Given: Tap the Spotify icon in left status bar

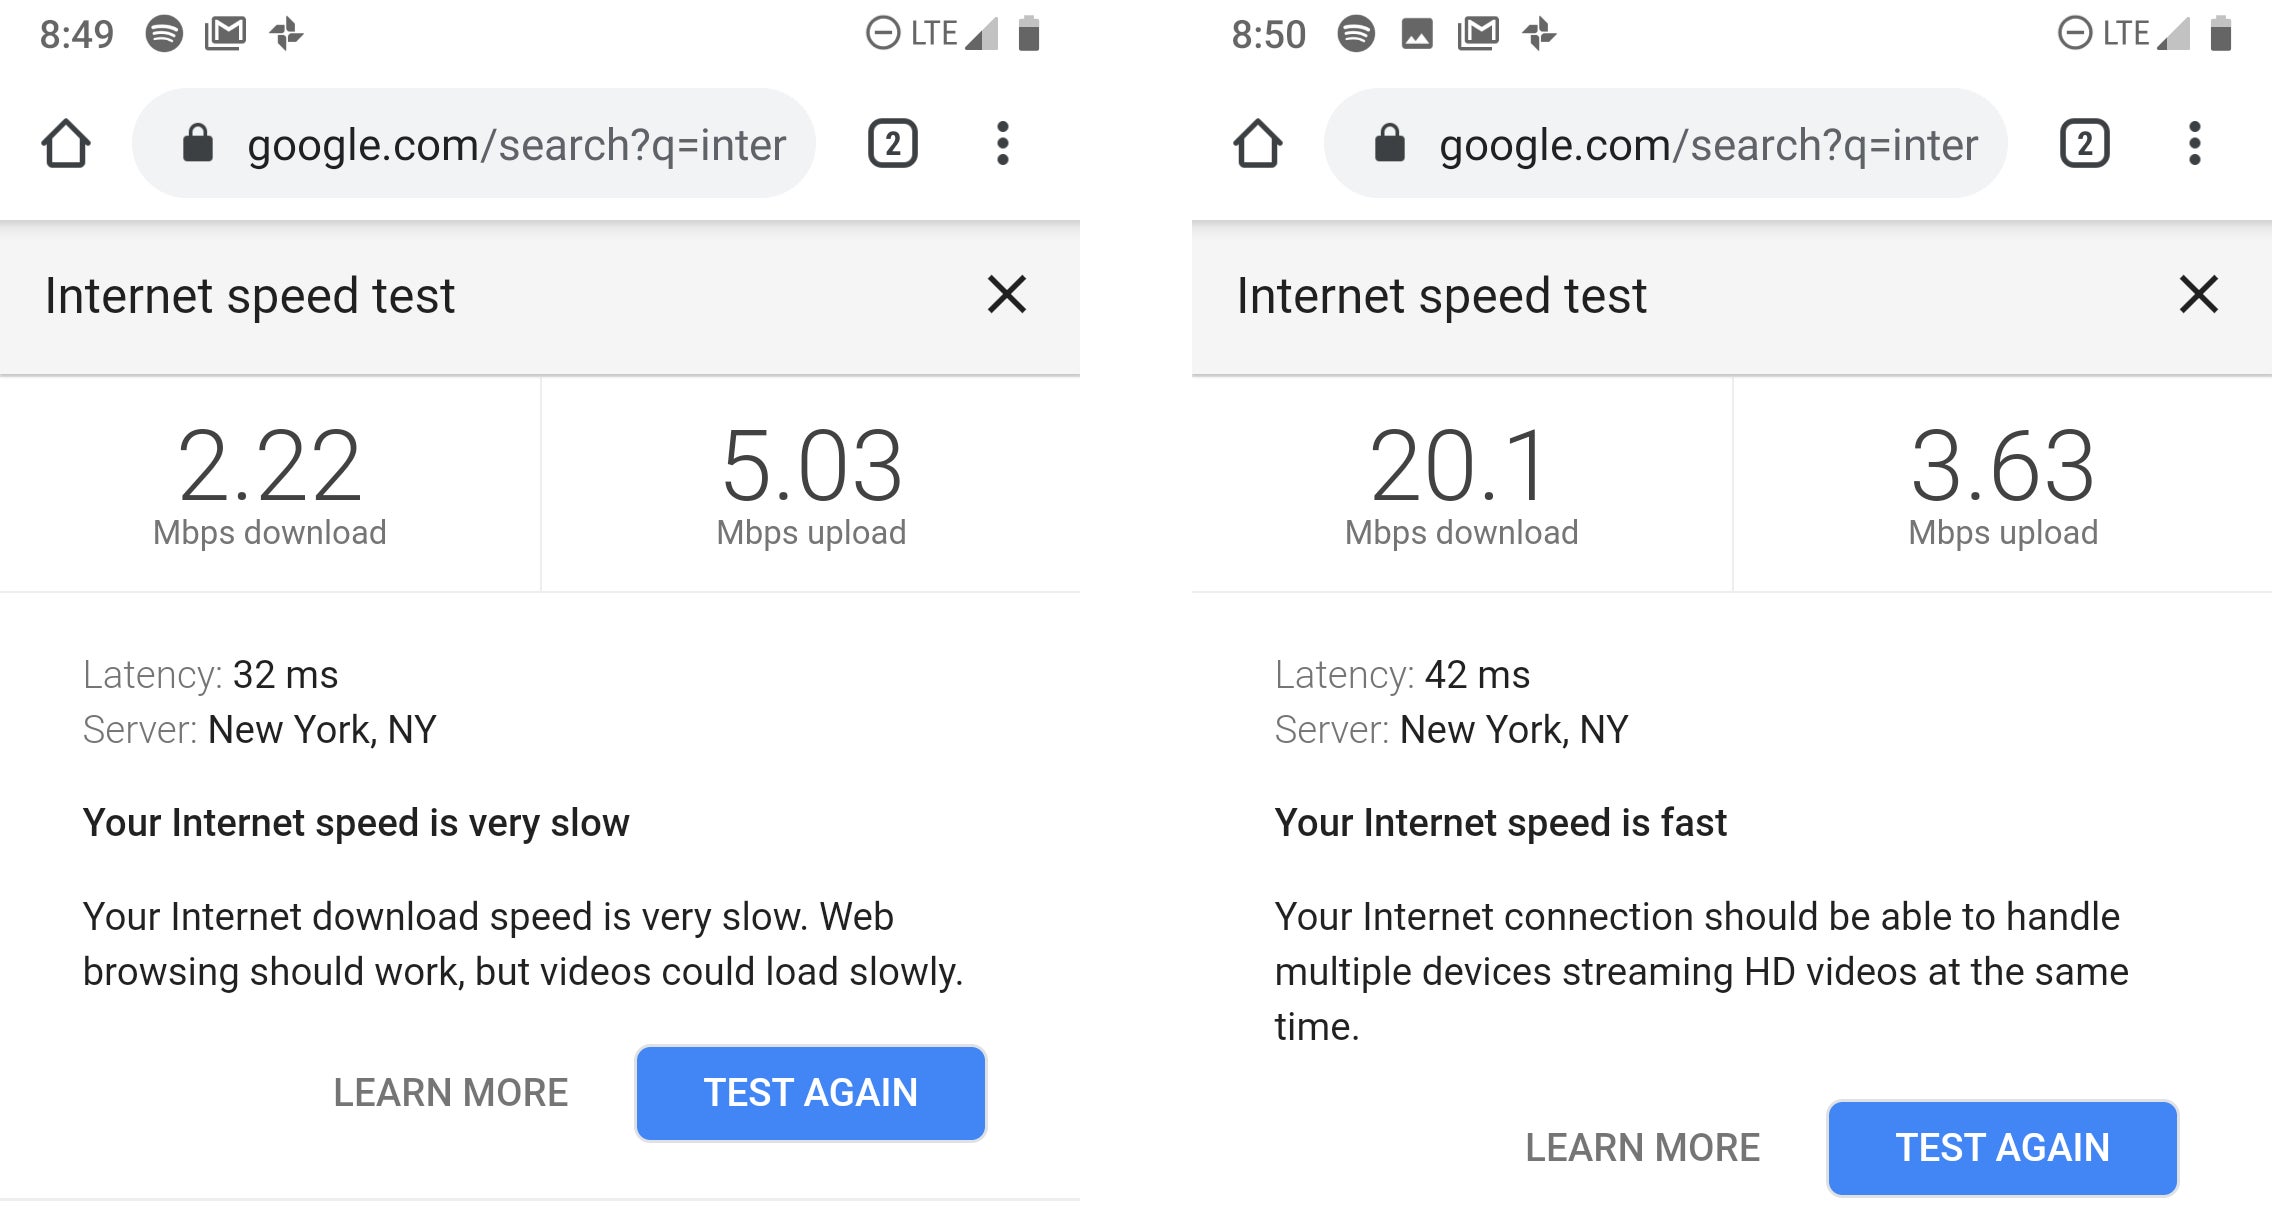Looking at the screenshot, I should (x=164, y=34).
